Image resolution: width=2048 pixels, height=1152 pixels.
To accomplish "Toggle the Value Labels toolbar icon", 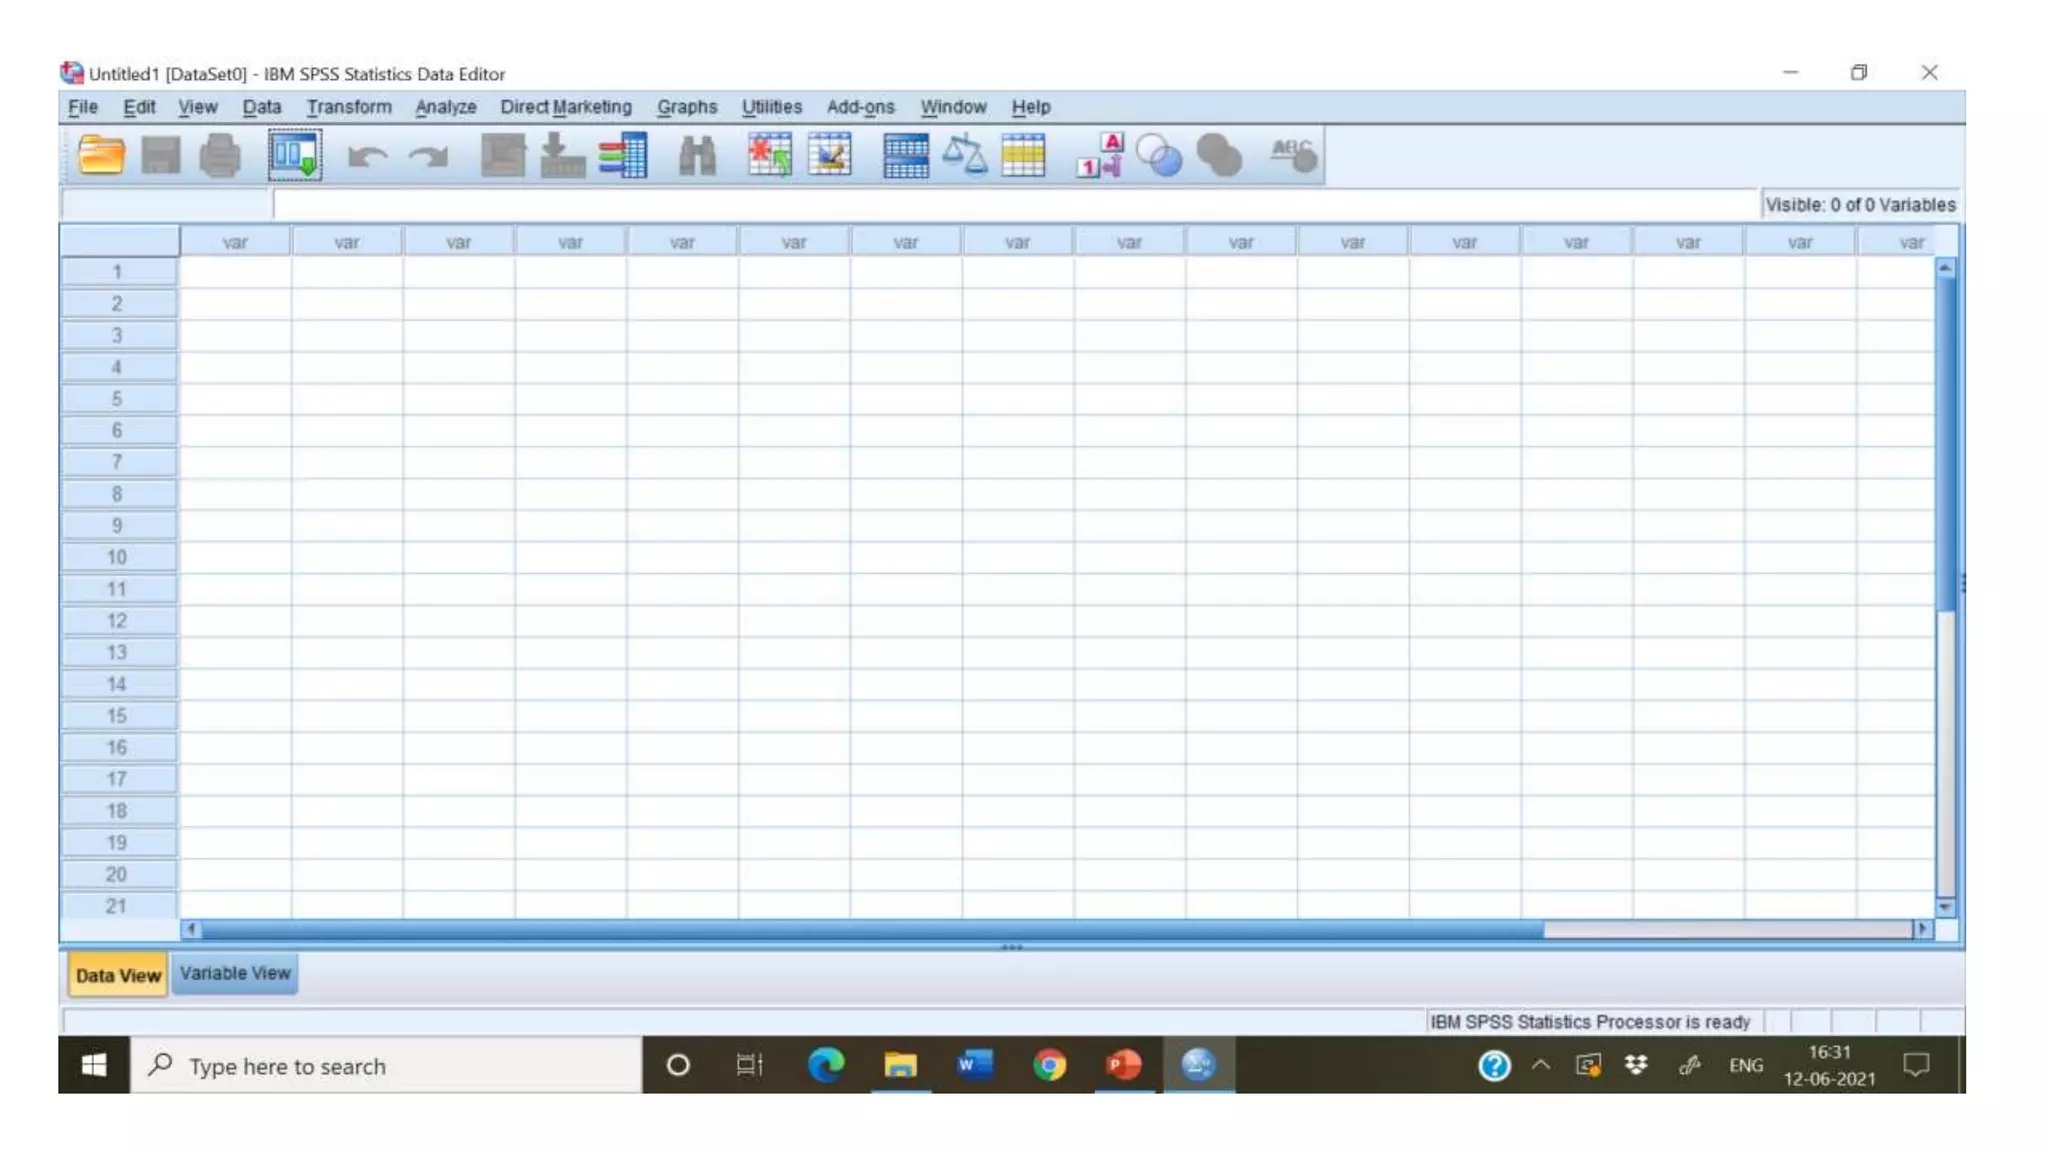I will pyautogui.click(x=1099, y=155).
